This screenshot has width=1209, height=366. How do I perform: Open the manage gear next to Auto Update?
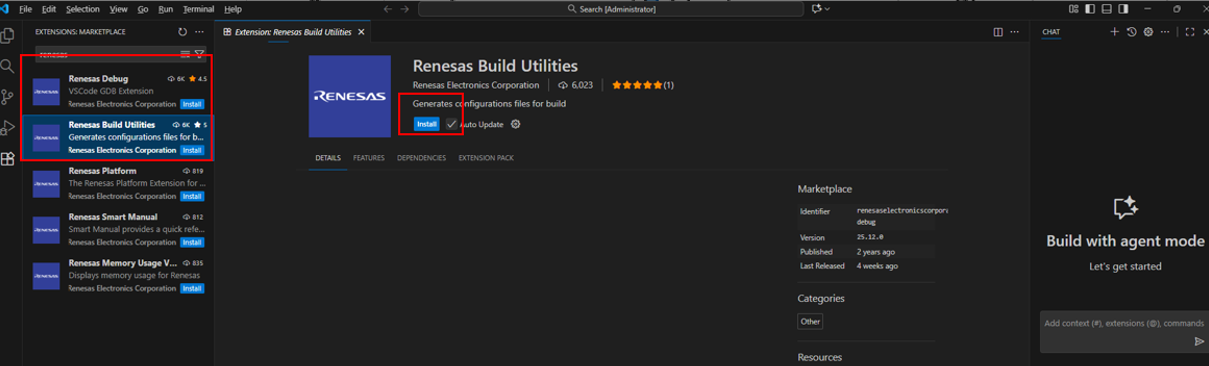pyautogui.click(x=516, y=124)
